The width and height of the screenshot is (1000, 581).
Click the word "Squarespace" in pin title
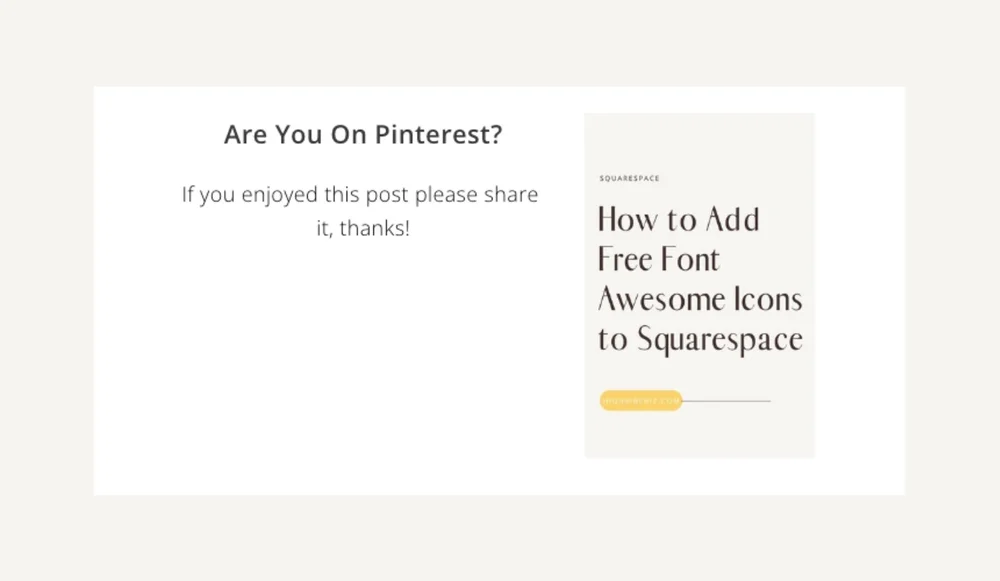719,340
